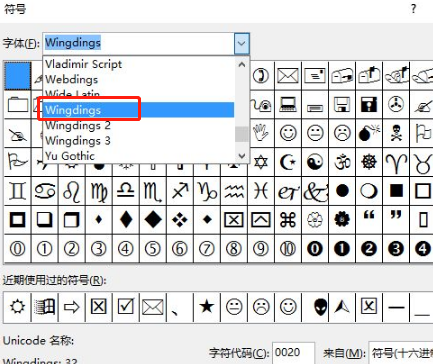Select the large black diamond symbol

pos(153,220)
